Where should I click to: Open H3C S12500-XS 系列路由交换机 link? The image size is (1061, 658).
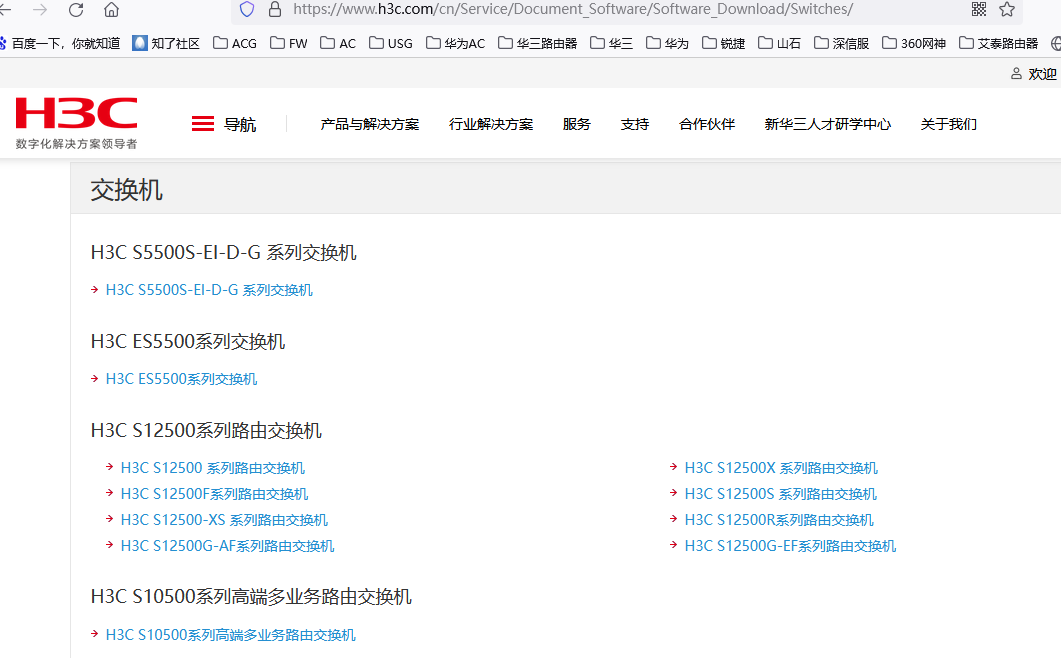(224, 520)
